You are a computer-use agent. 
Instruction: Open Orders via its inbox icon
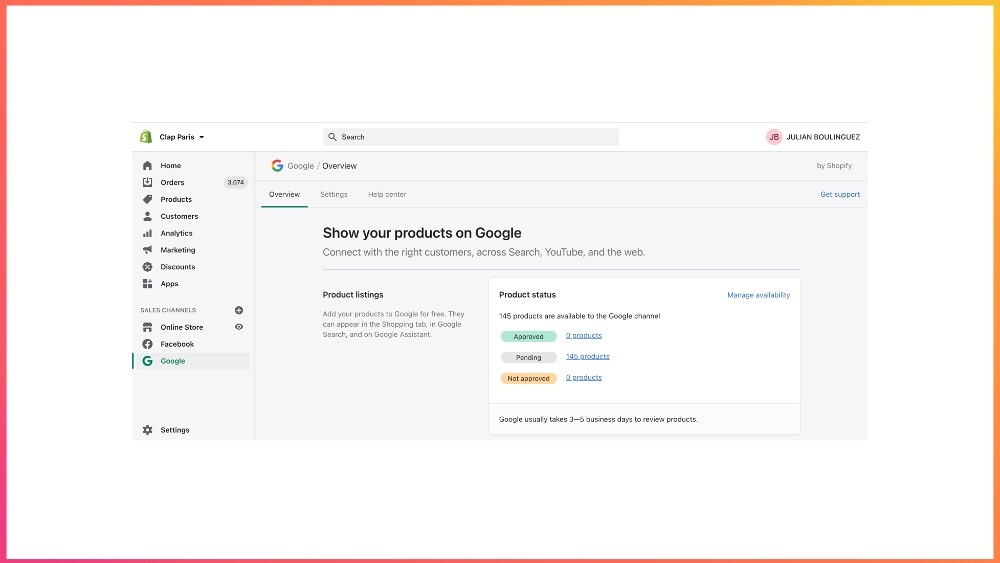[x=148, y=183]
